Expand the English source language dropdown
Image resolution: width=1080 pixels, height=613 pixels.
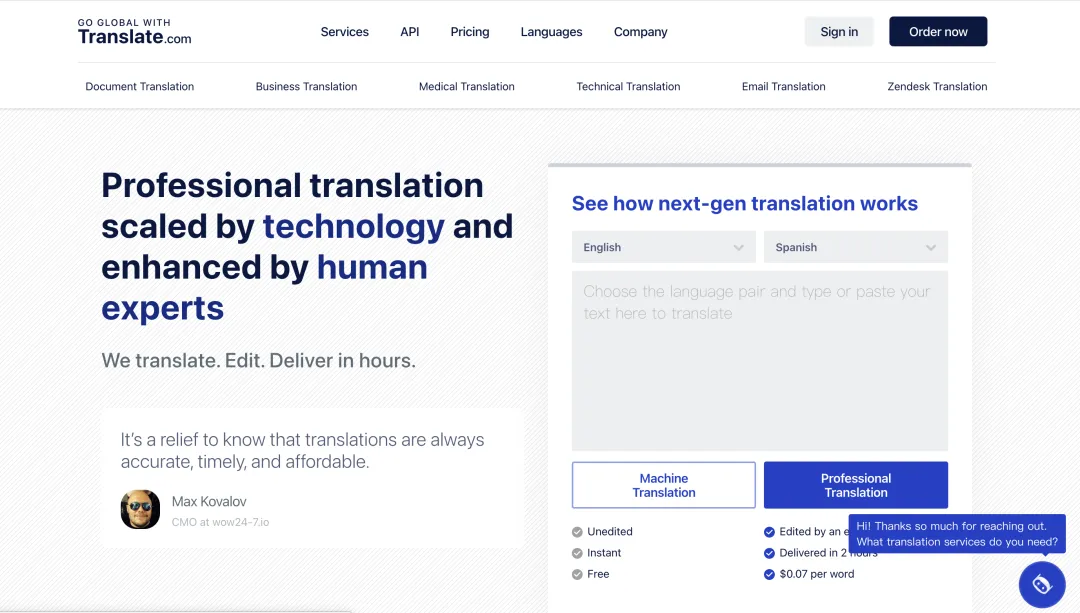pyautogui.click(x=663, y=247)
